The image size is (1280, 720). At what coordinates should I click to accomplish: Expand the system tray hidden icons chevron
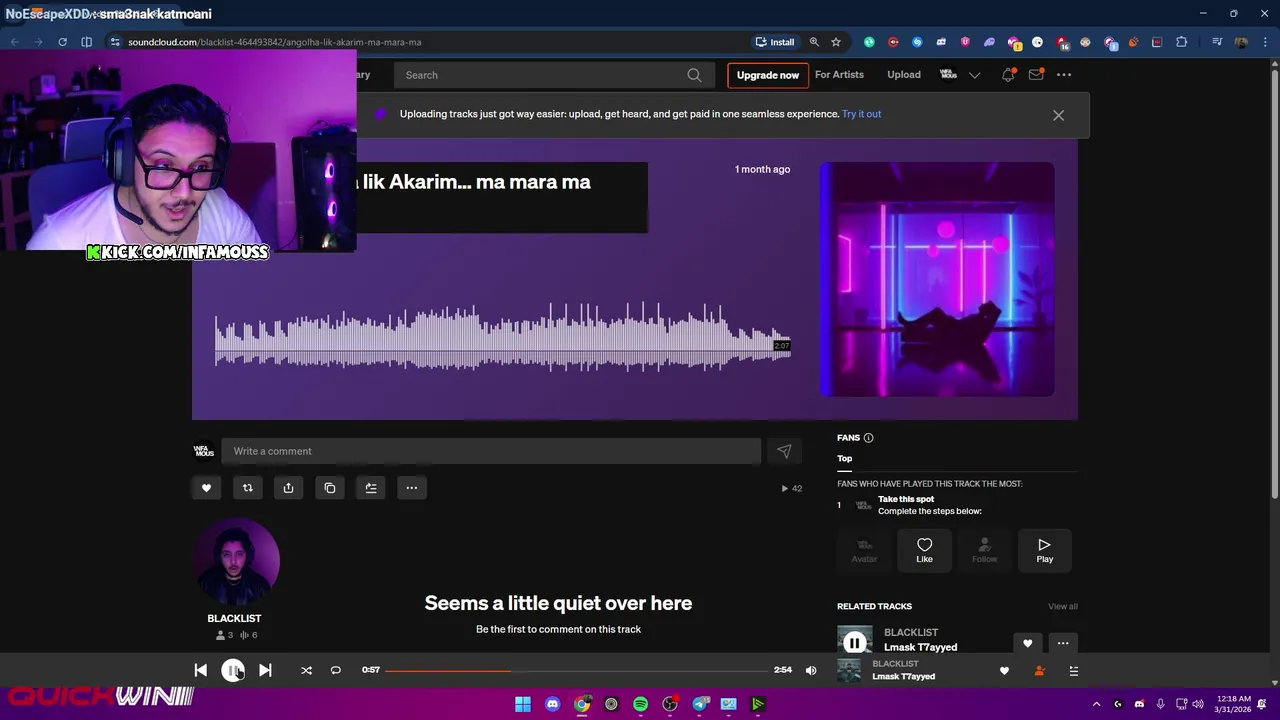tap(1097, 704)
